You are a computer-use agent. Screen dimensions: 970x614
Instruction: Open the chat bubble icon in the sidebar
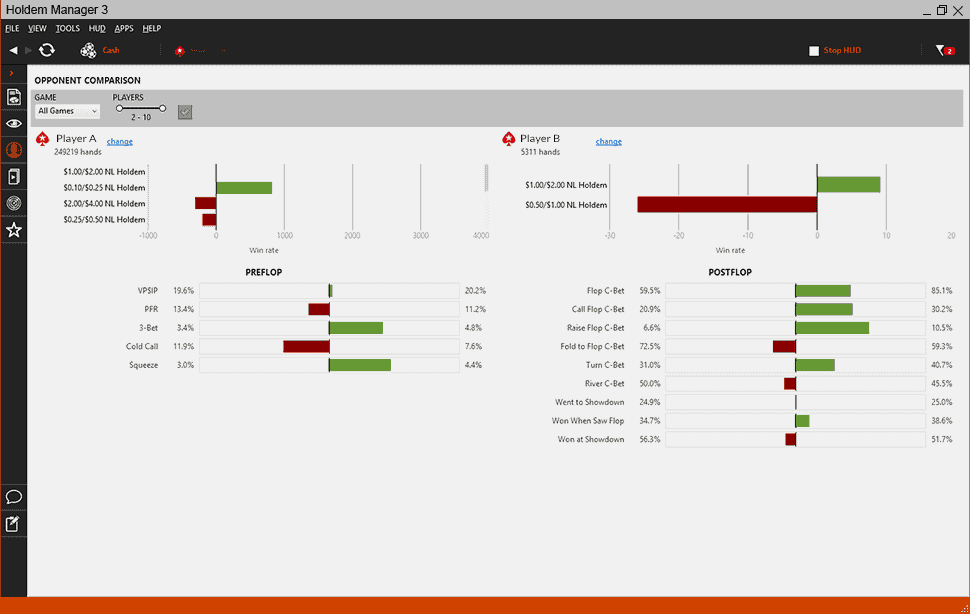[14, 497]
